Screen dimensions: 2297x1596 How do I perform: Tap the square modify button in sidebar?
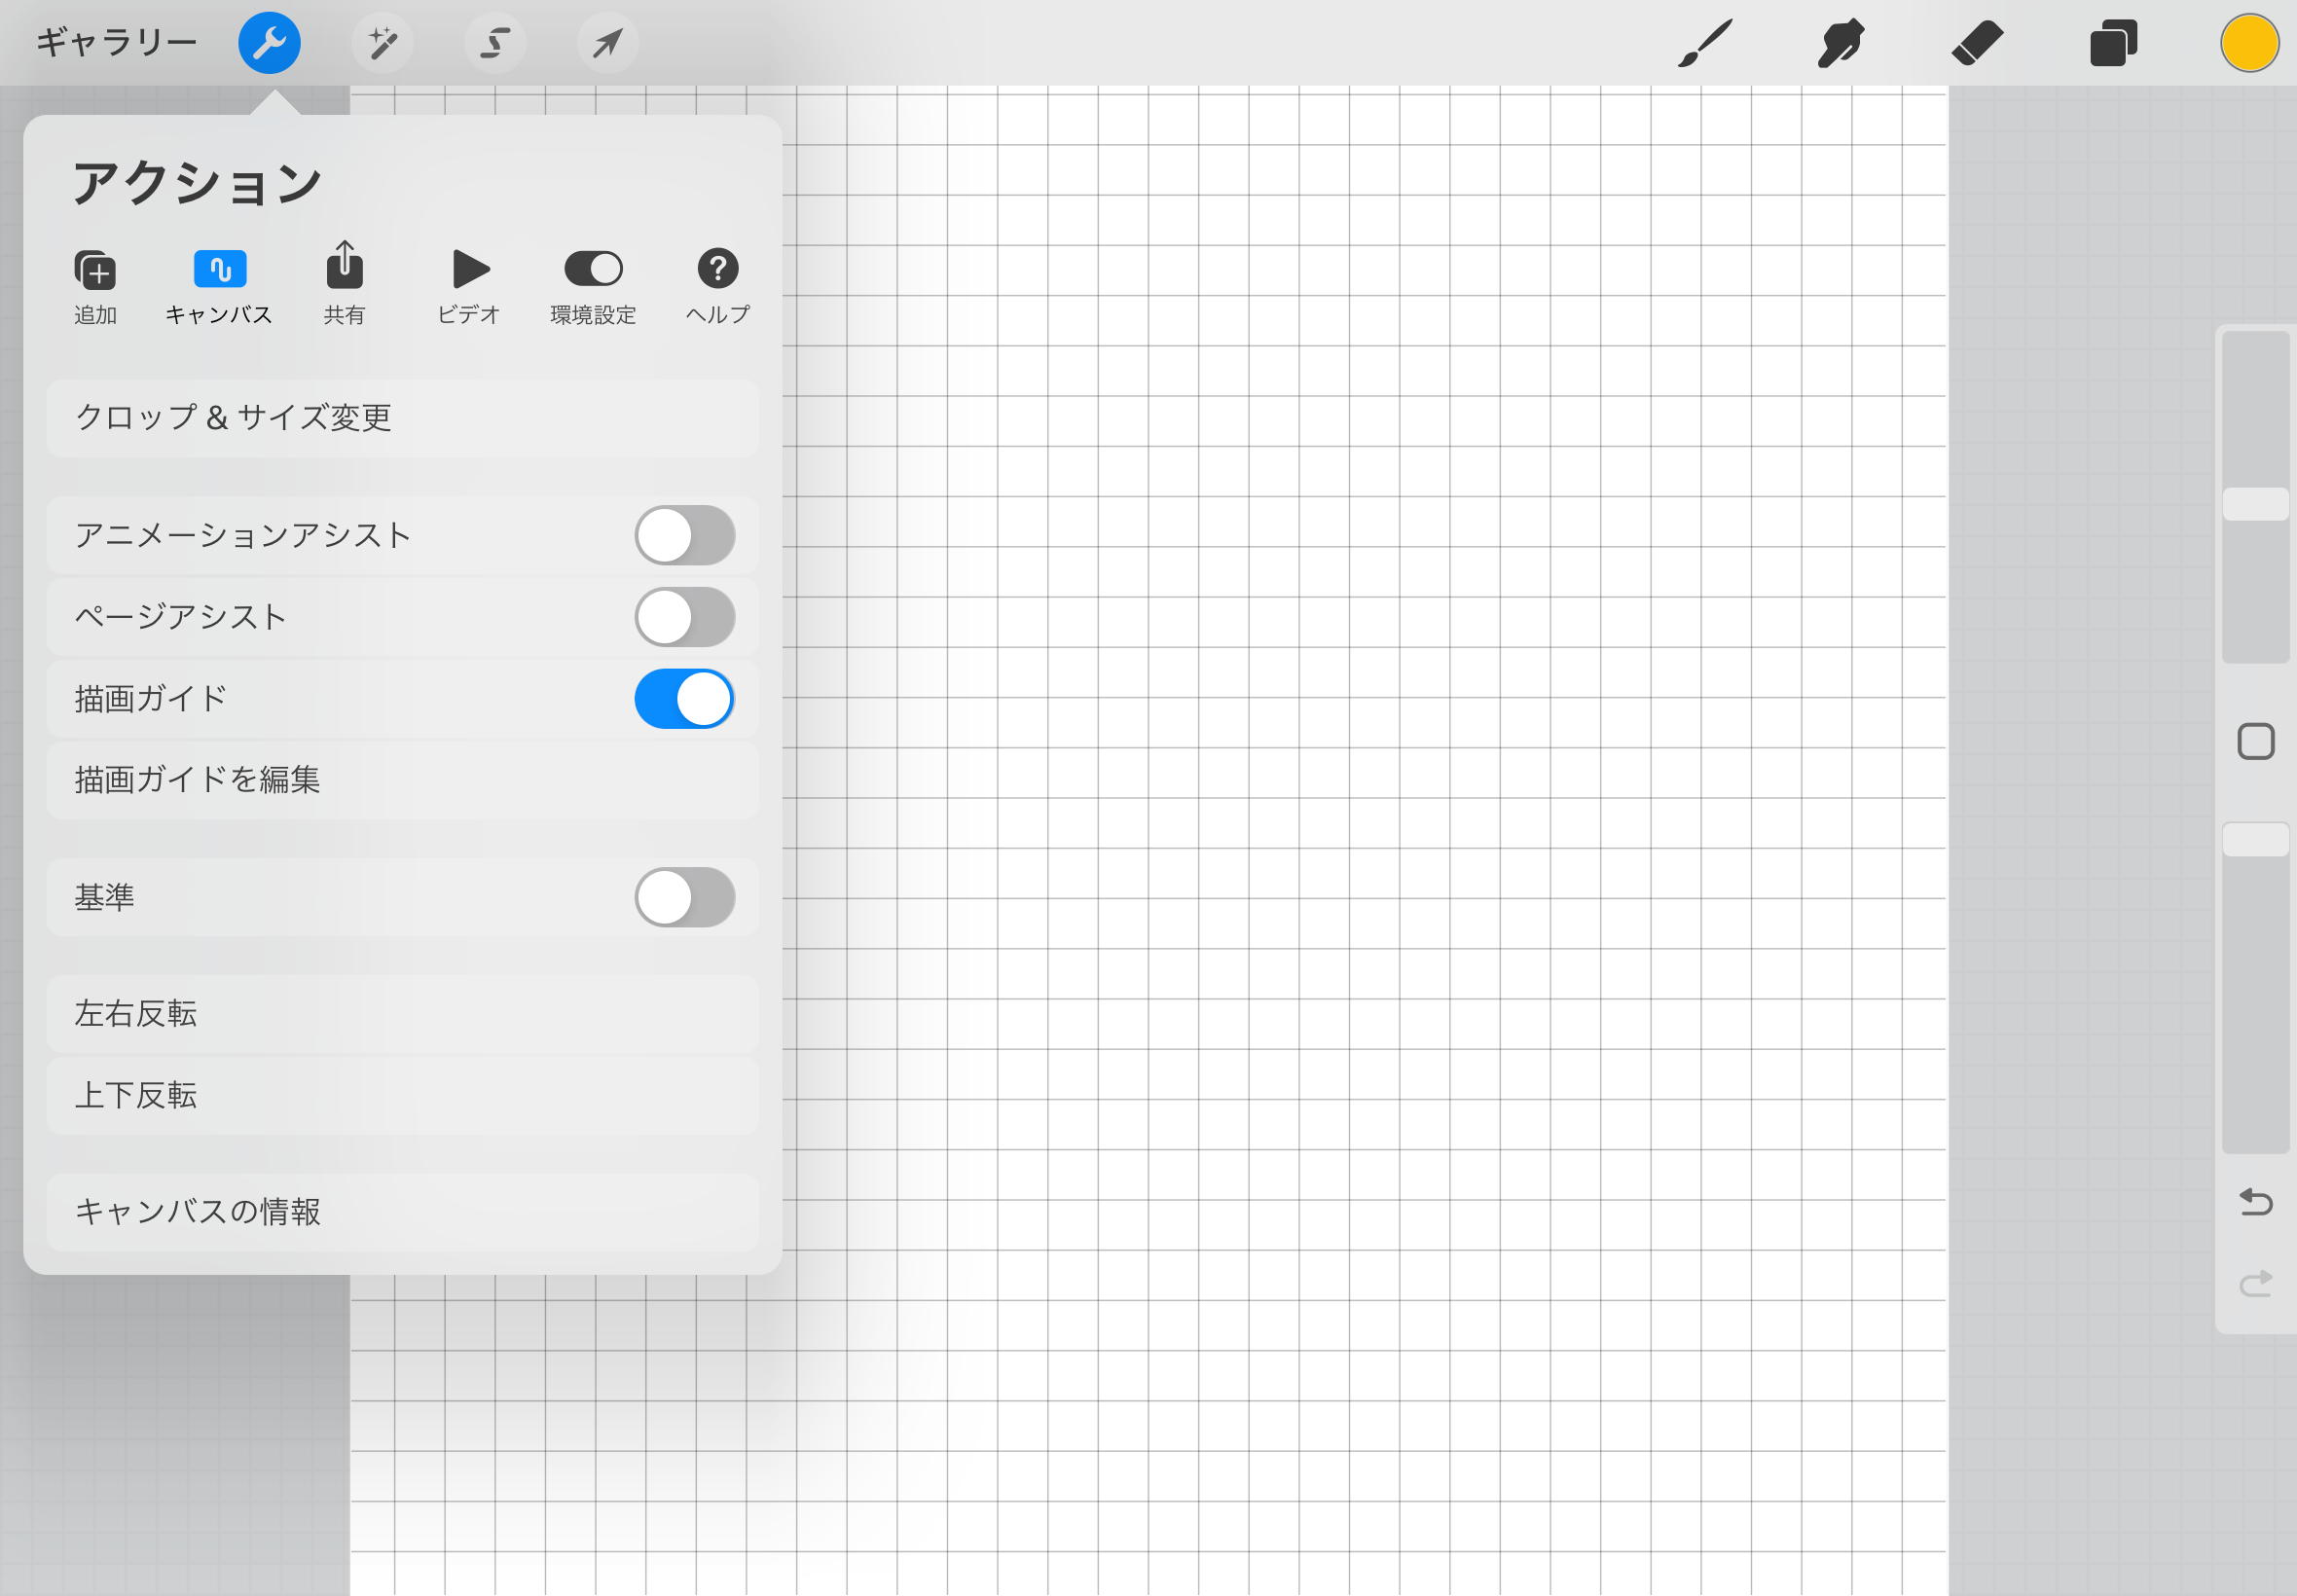click(2255, 742)
